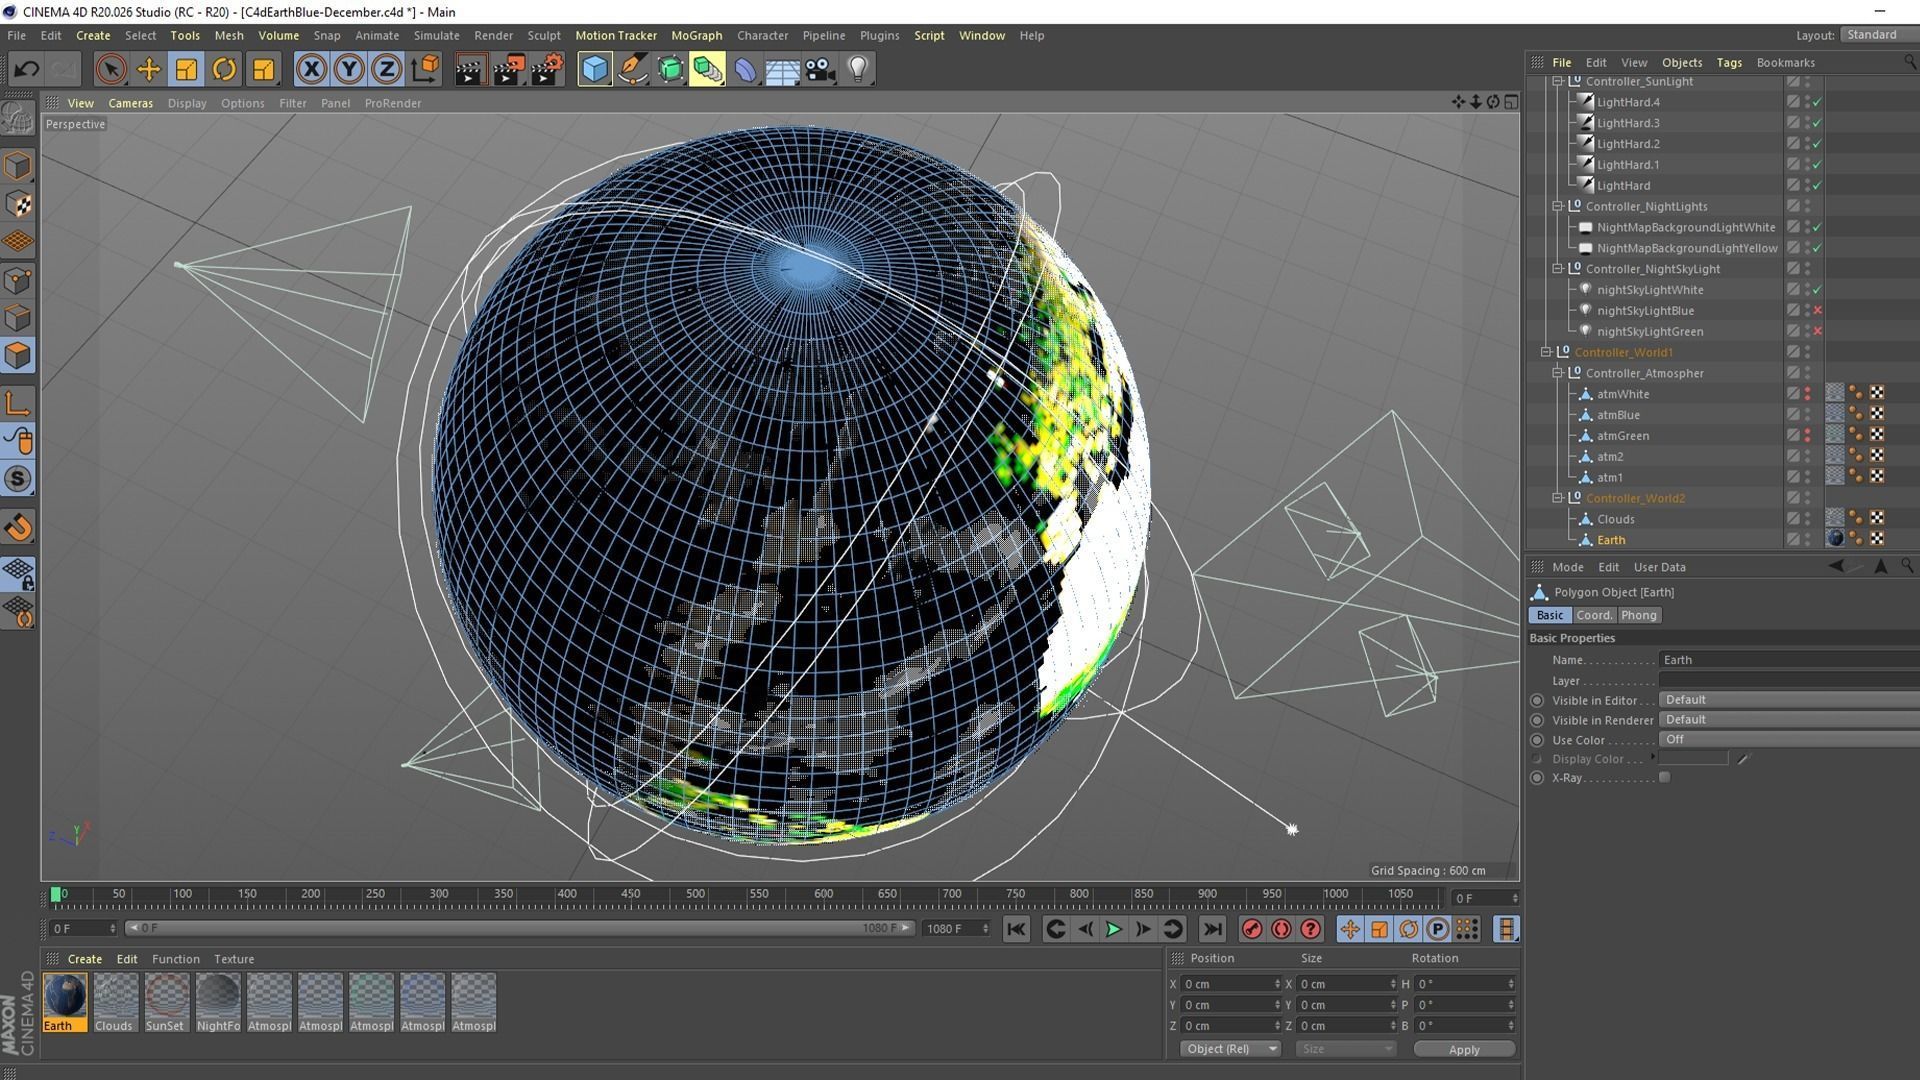
Task: Collapse Controller_World1 group
Action: (x=1546, y=352)
